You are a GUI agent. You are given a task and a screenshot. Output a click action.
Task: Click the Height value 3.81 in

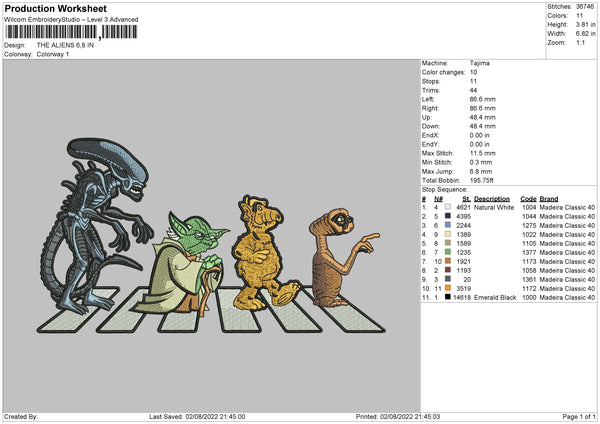[x=585, y=24]
